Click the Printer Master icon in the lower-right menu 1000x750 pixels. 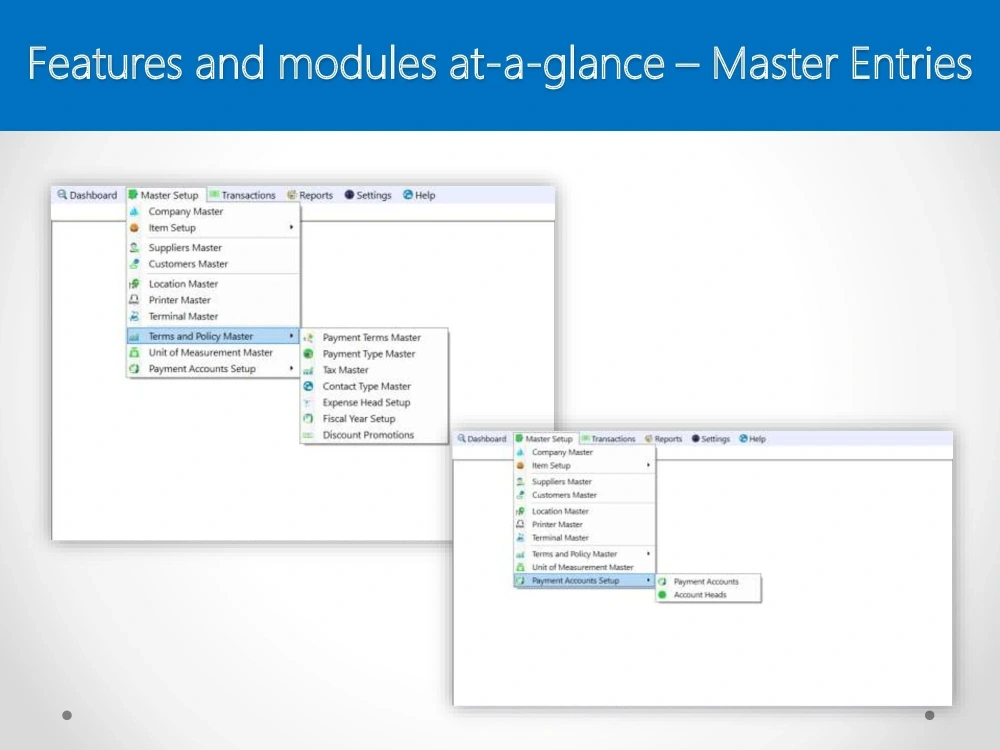[520, 524]
